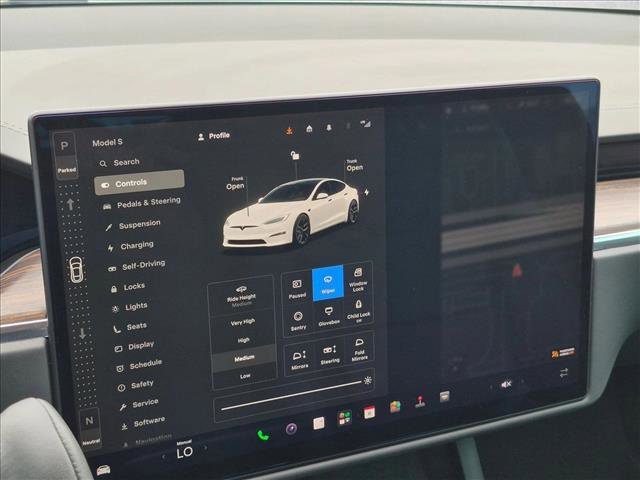This screenshot has height=480, width=640.
Task: Tap the Search field
Action: (120, 162)
